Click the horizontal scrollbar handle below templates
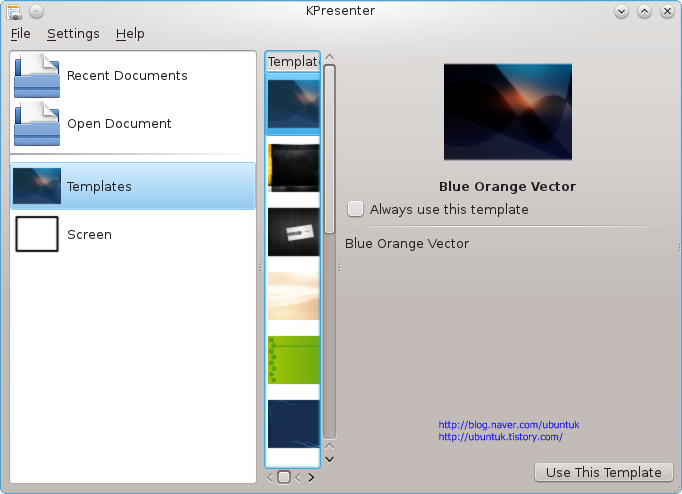This screenshot has height=494, width=682. [x=284, y=477]
